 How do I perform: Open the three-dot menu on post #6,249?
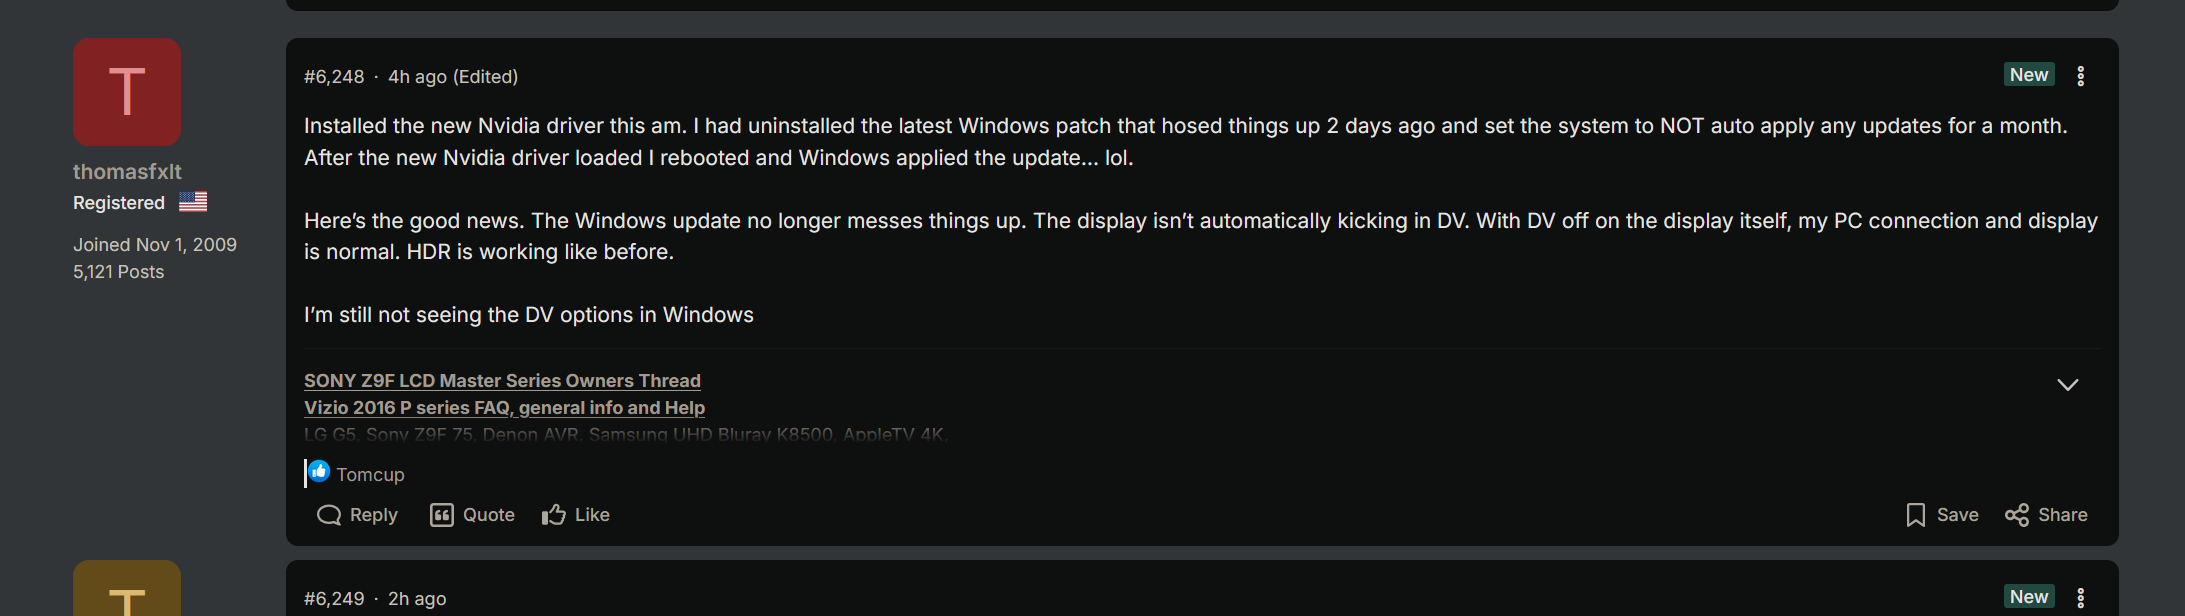click(2081, 597)
